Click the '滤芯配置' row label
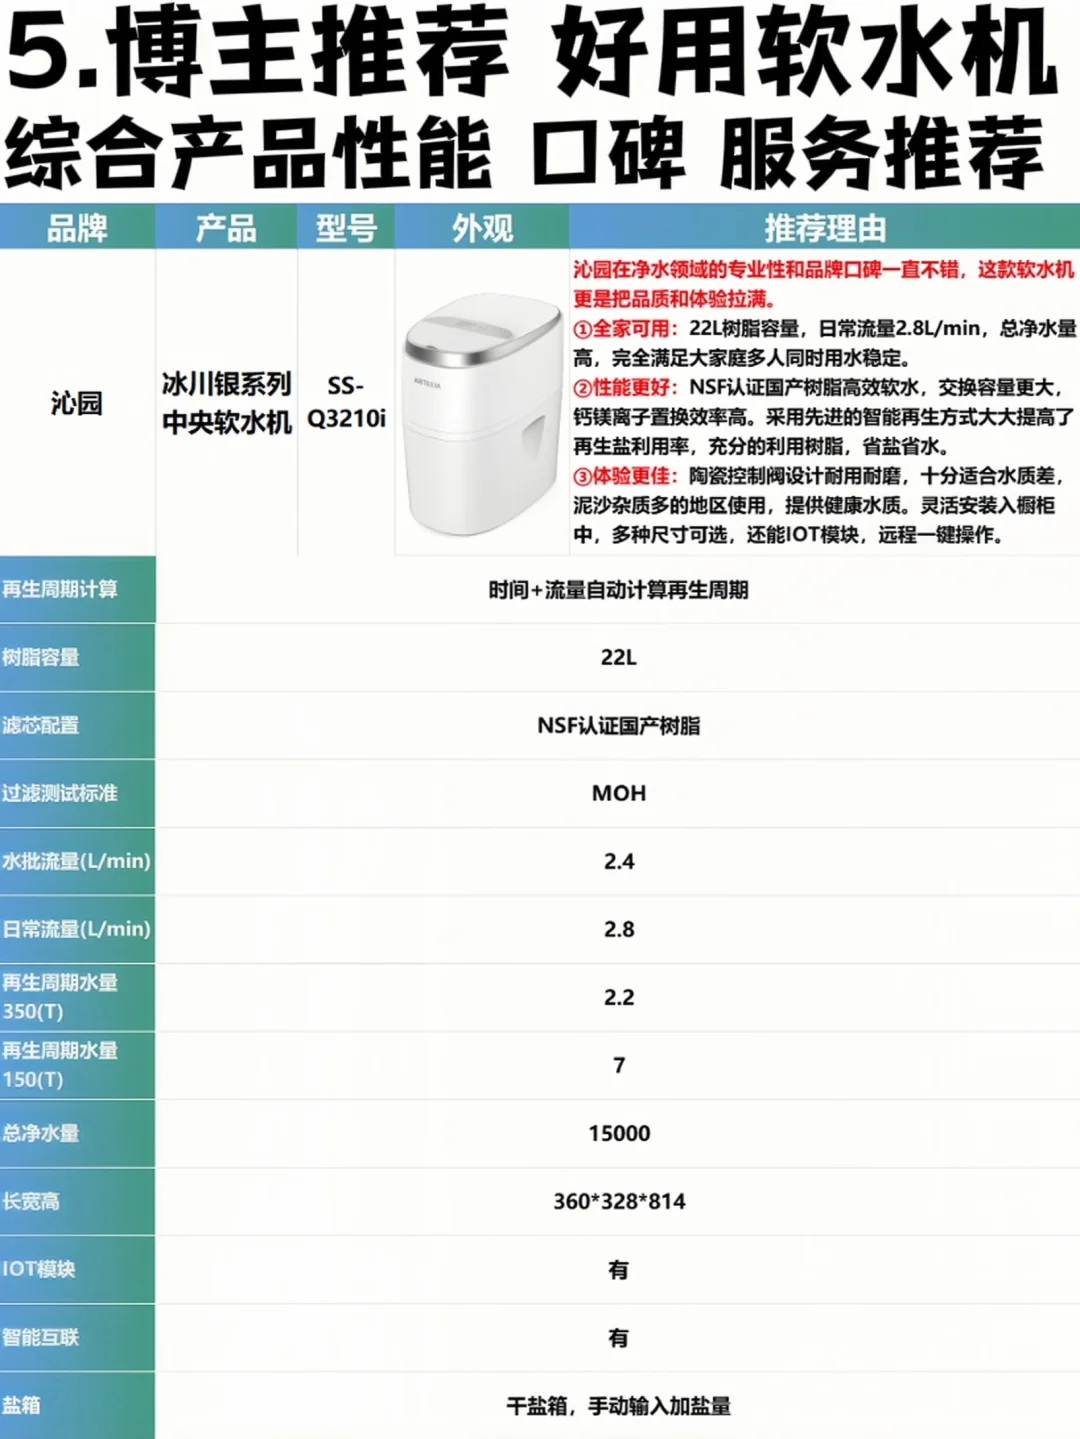Viewport: 1080px width, 1439px height. click(x=41, y=725)
